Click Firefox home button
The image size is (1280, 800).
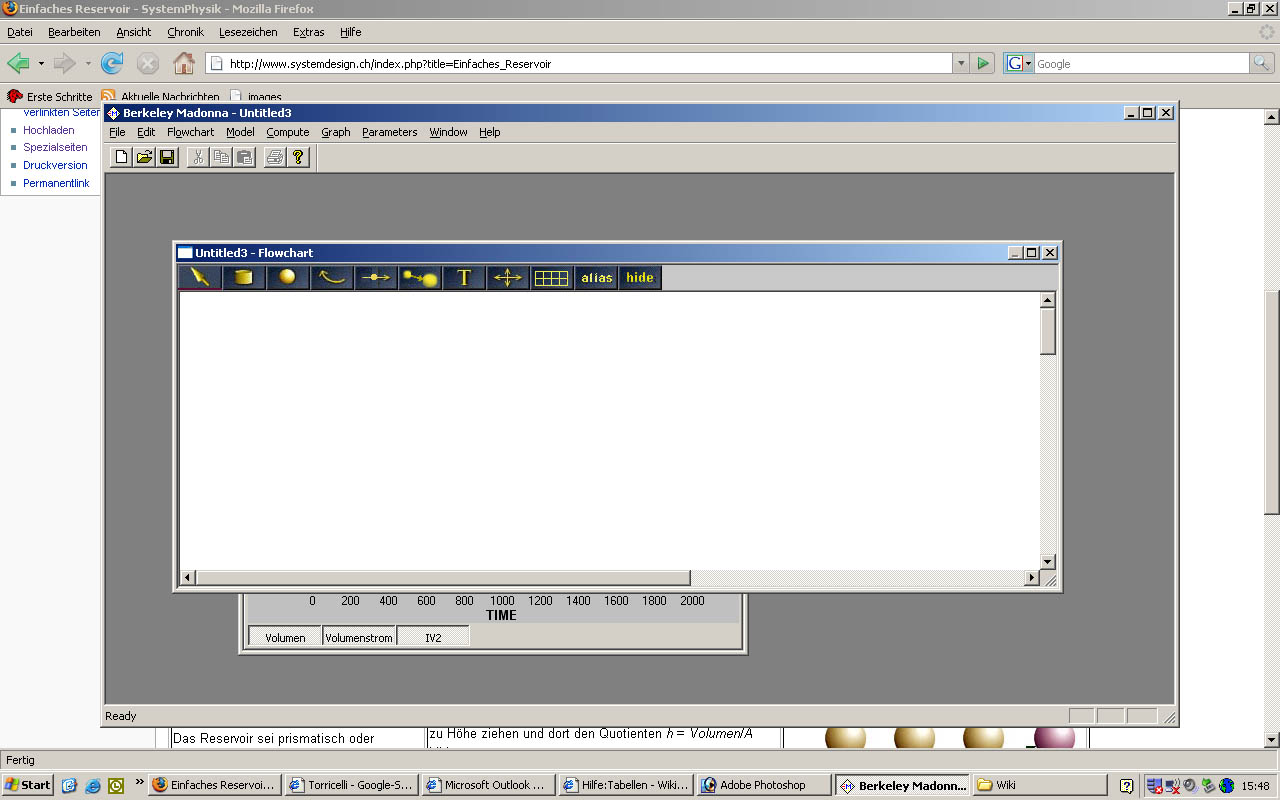click(184, 63)
